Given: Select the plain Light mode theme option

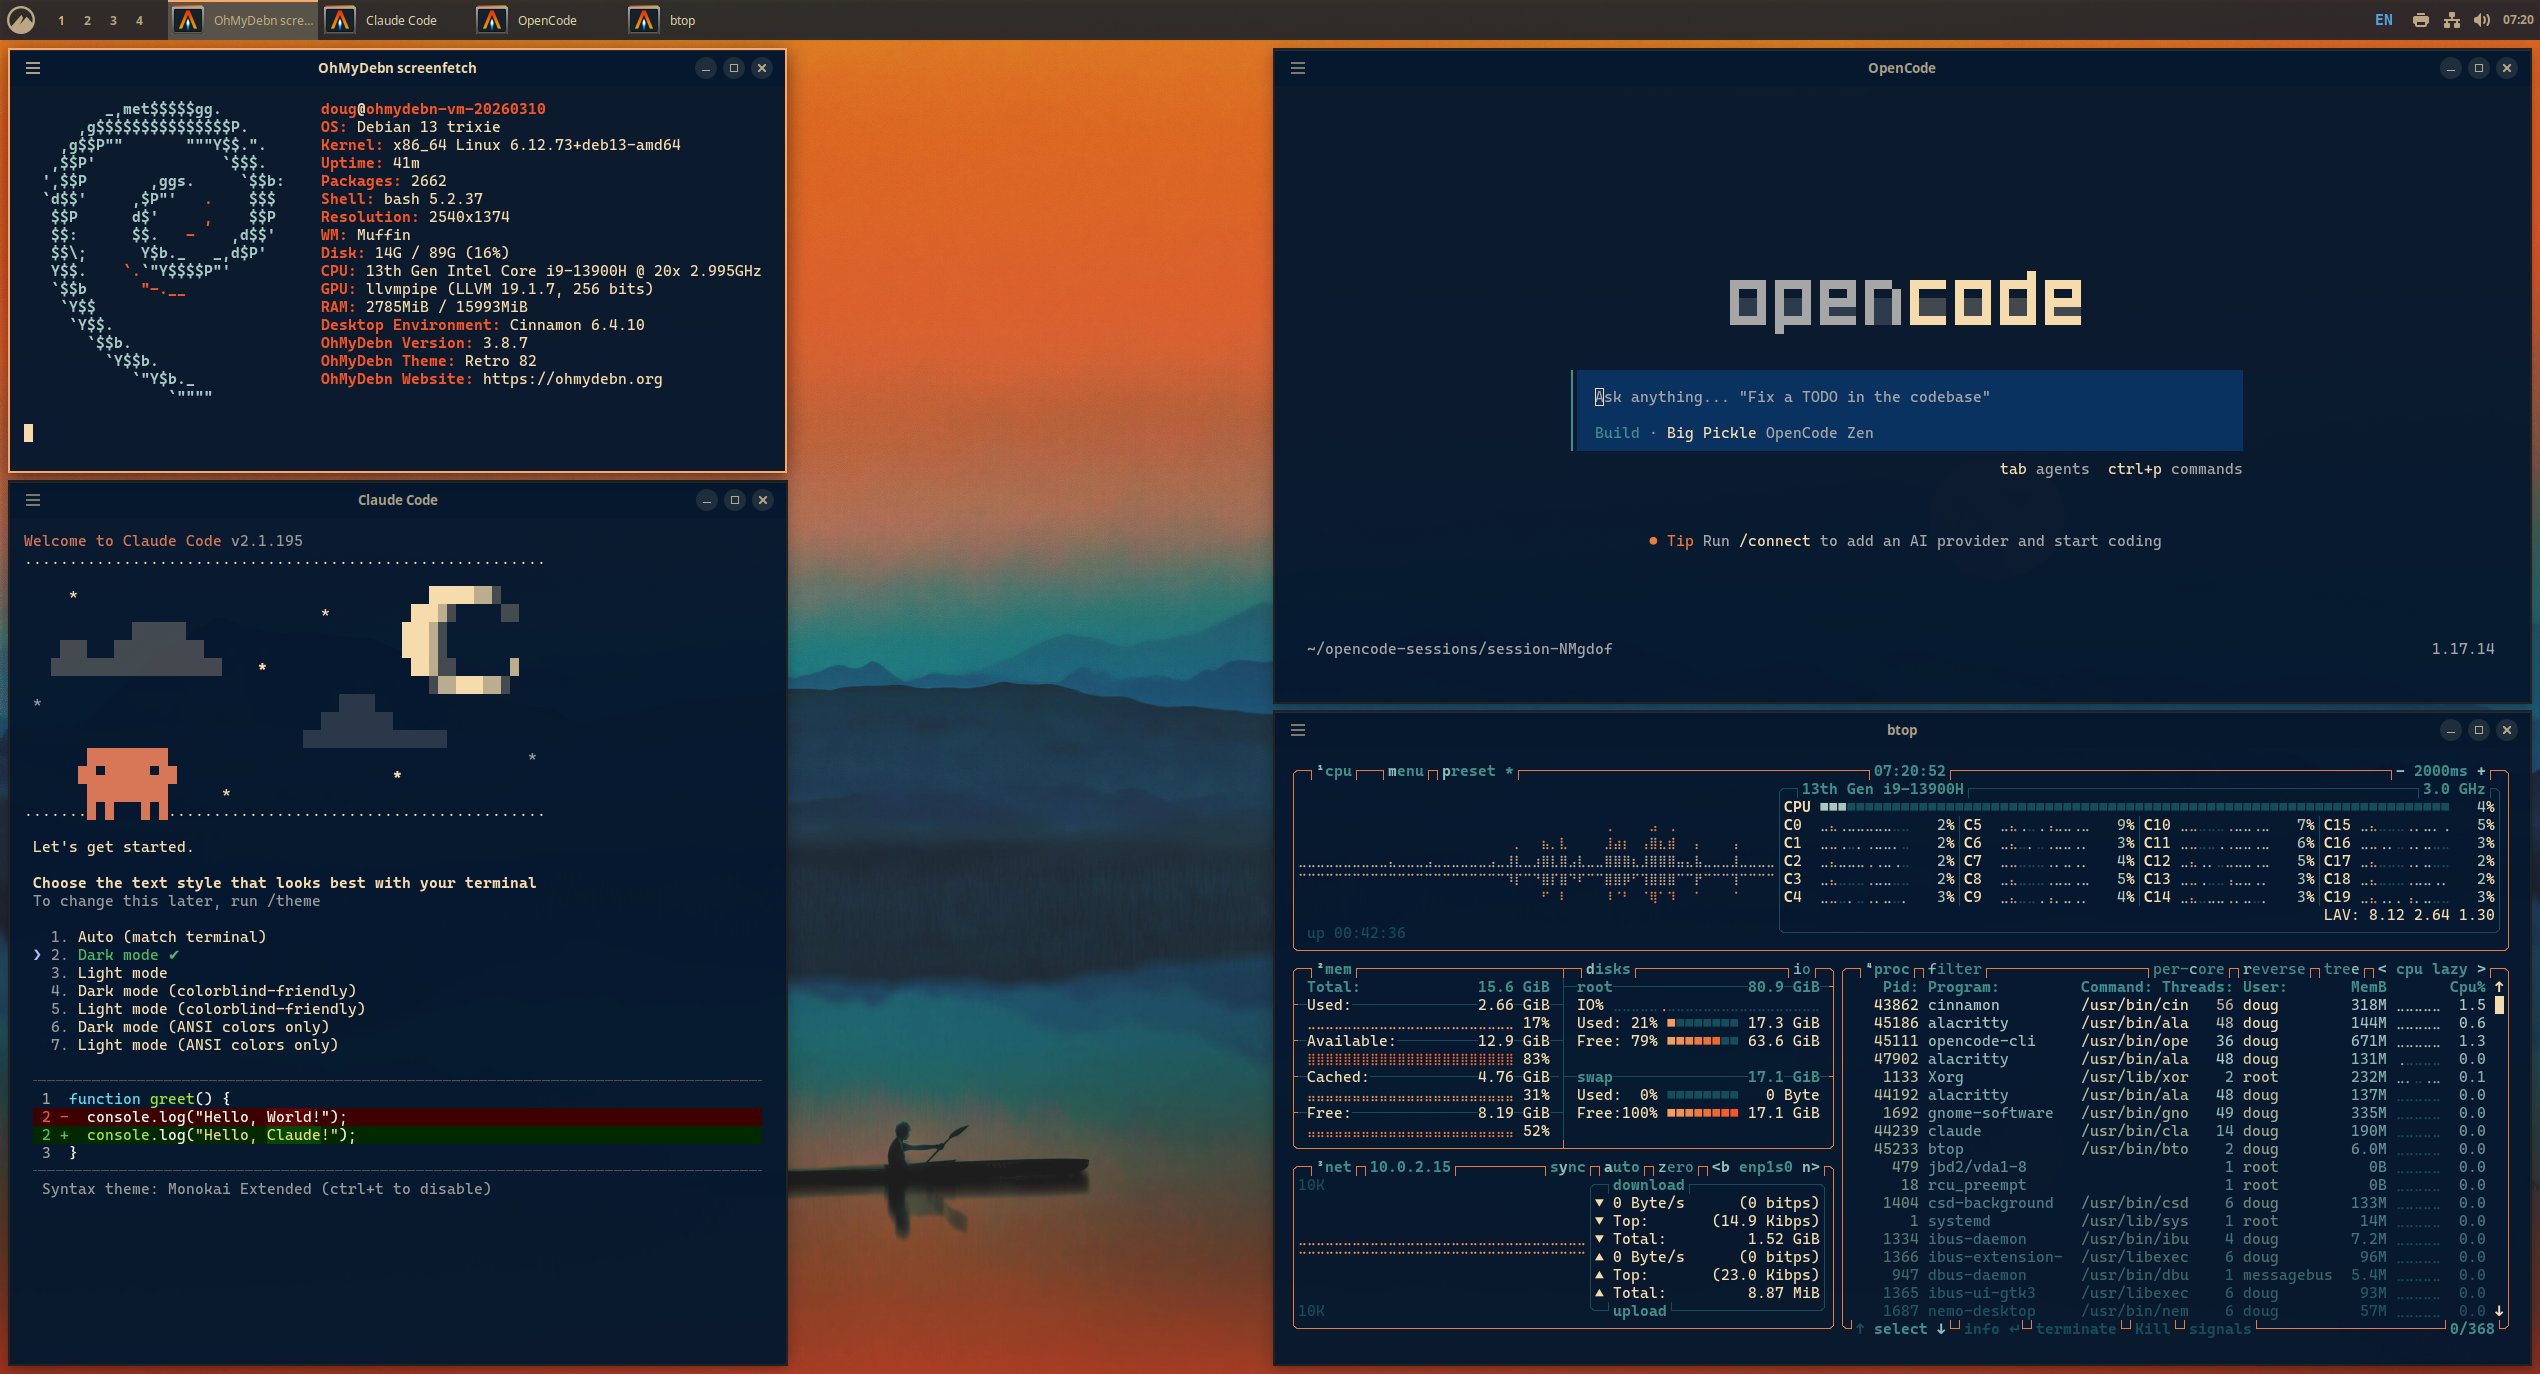Looking at the screenshot, I should coord(109,973).
